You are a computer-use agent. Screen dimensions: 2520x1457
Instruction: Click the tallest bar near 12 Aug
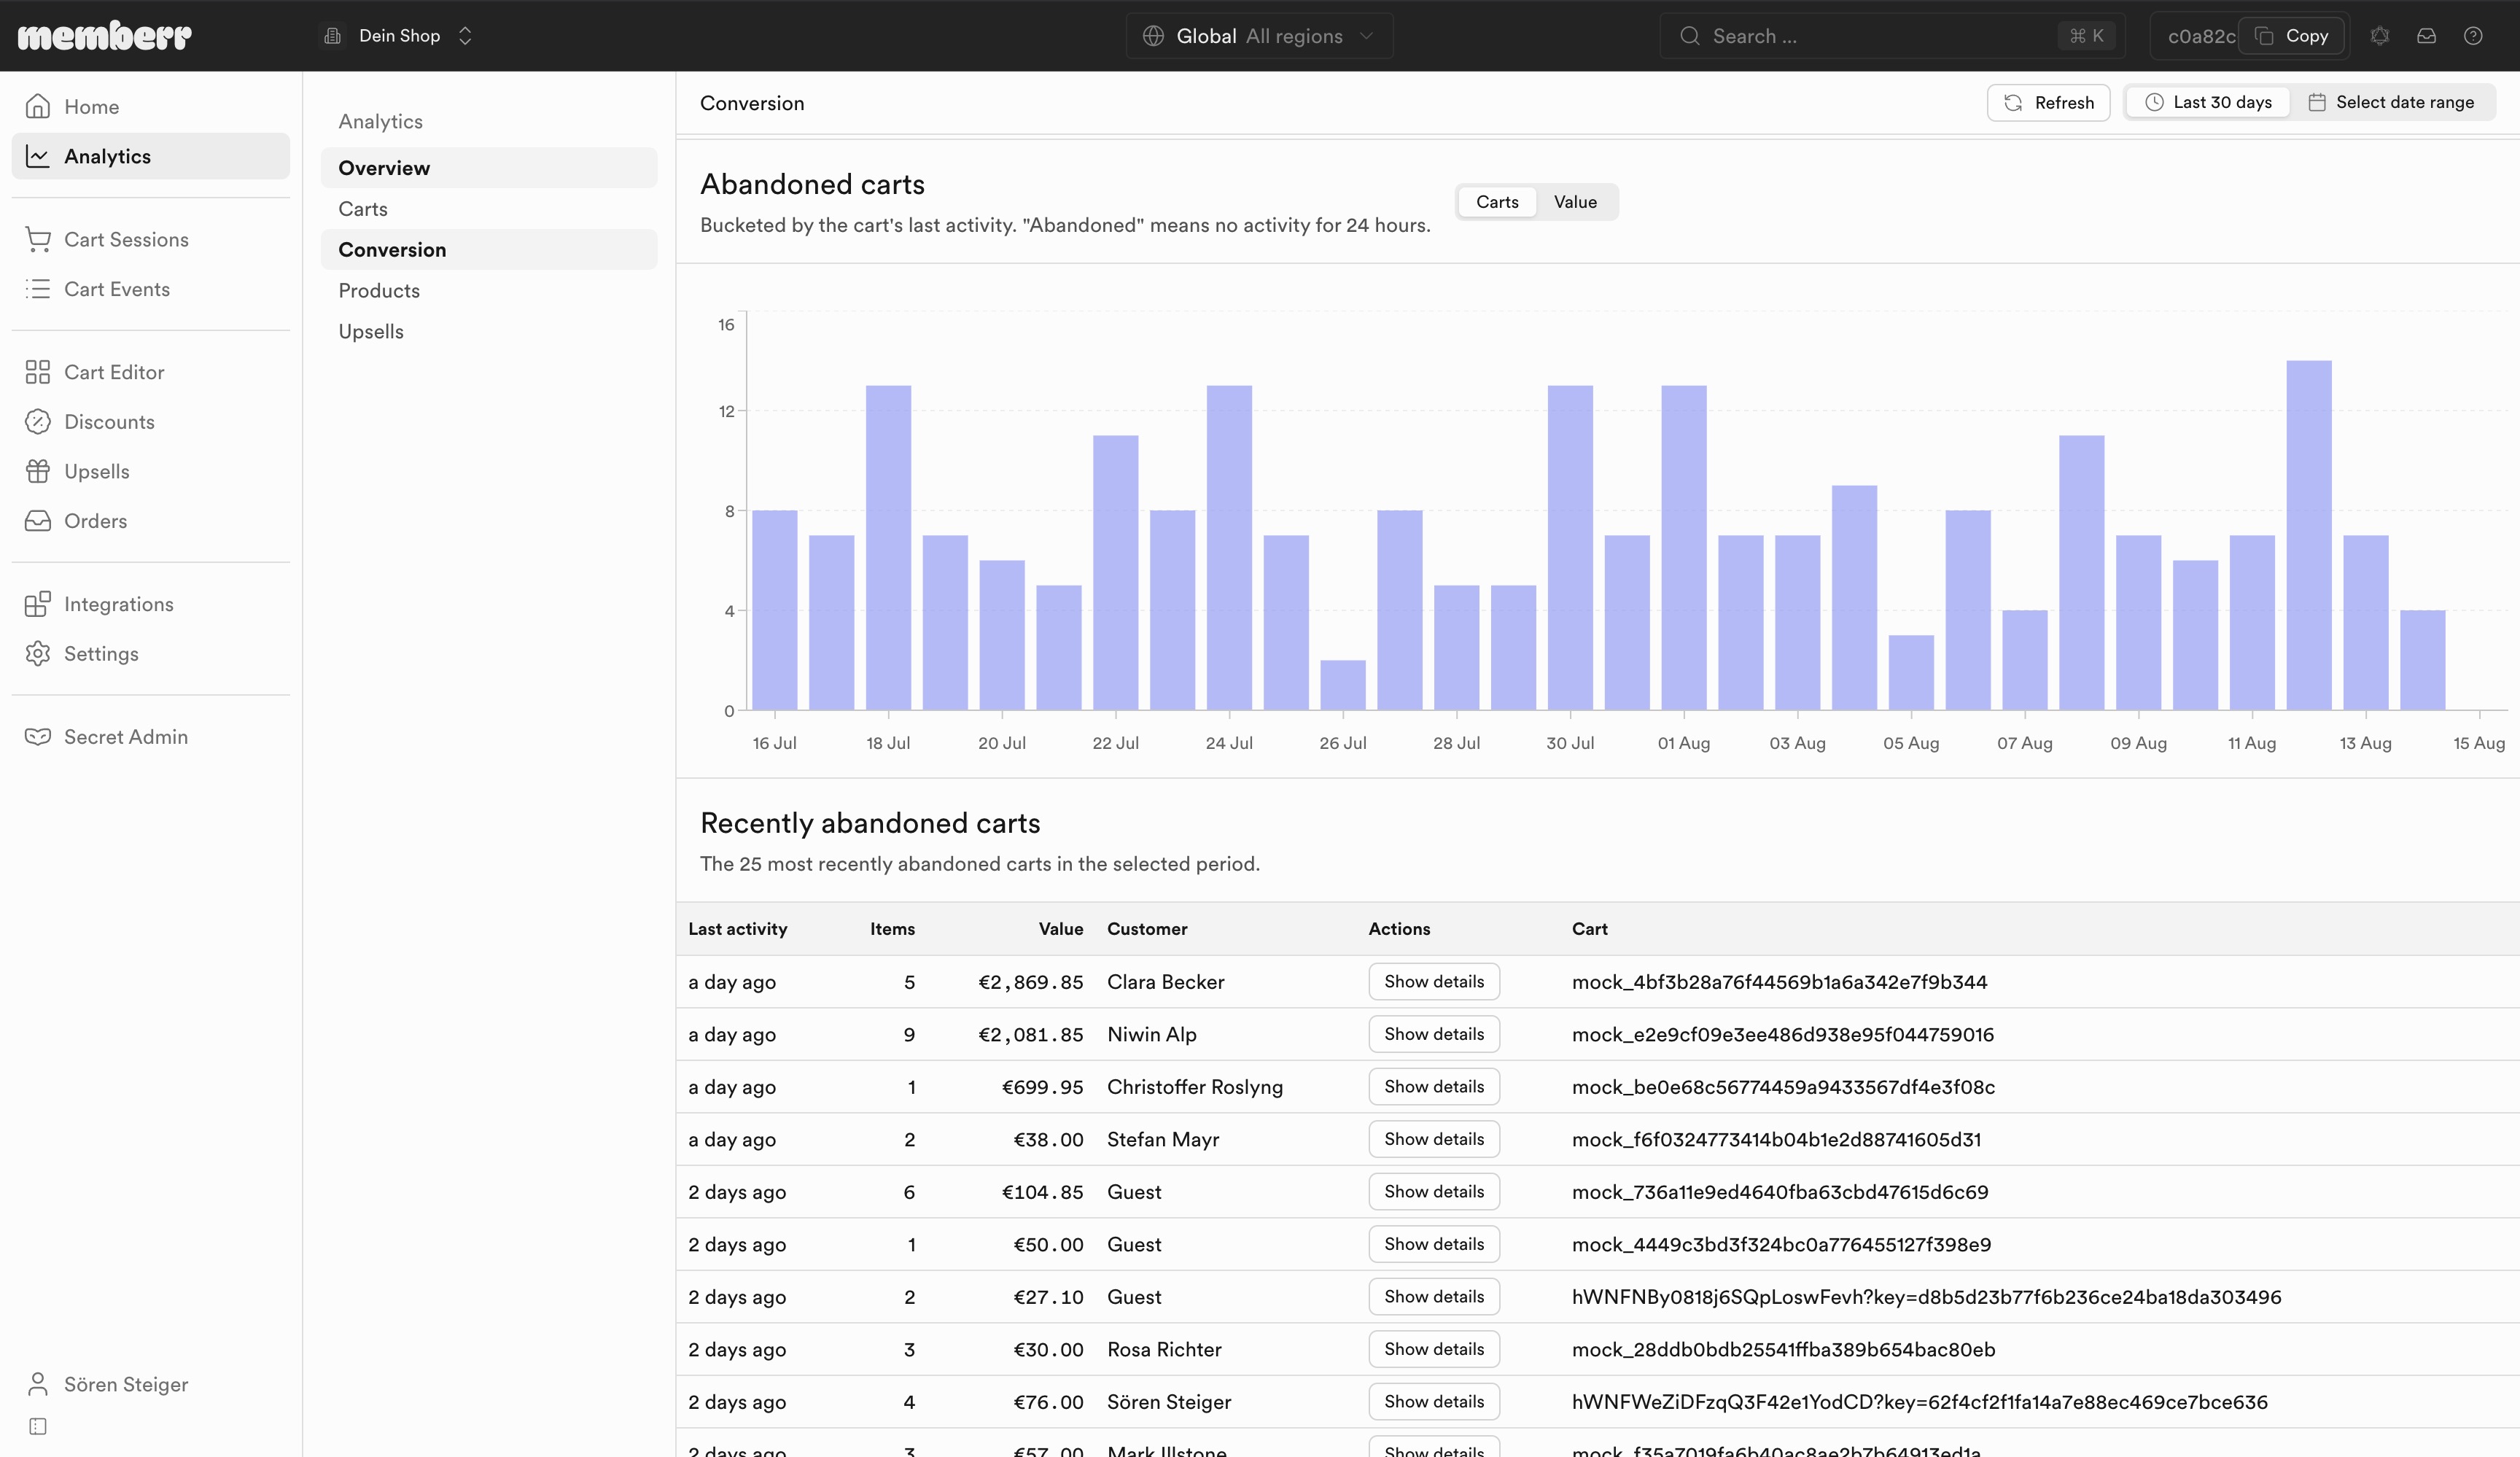2308,535
